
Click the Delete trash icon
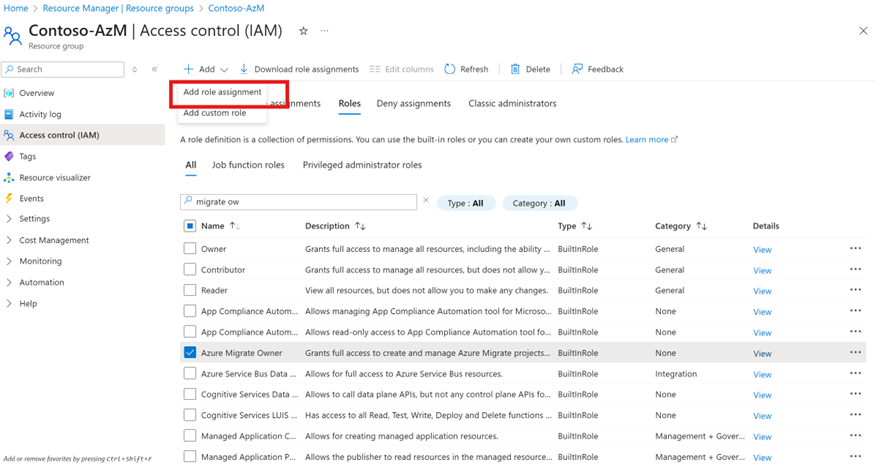[515, 69]
